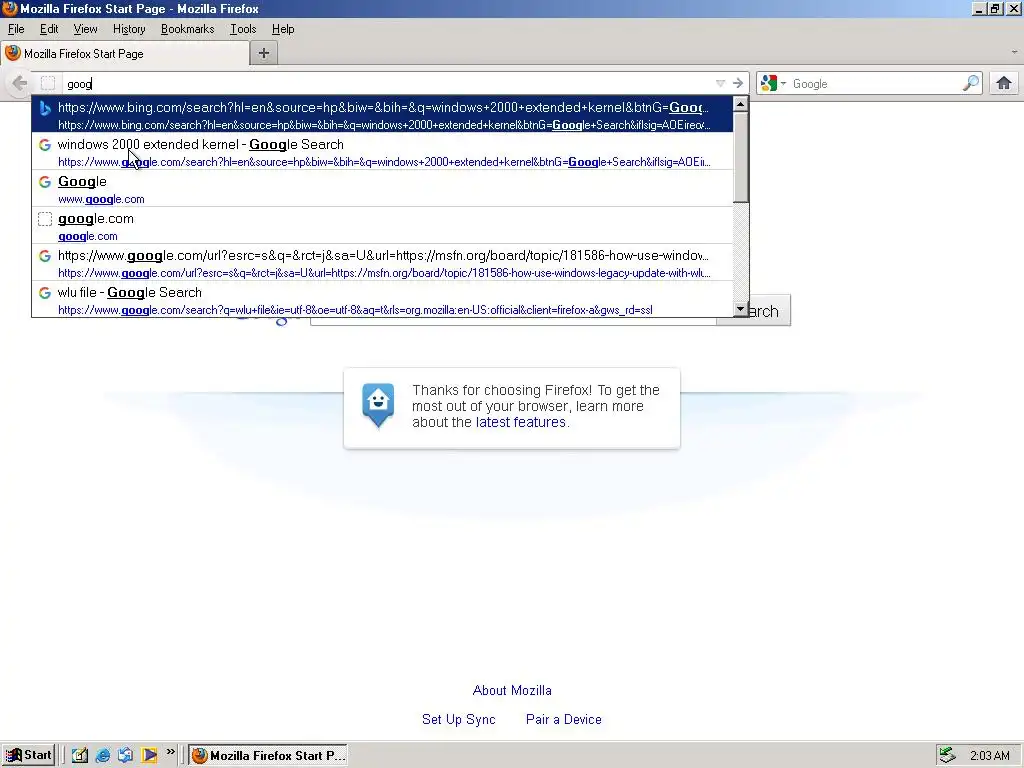Open the search engine selector dropdown
1024x768 pixels.
(x=774, y=84)
